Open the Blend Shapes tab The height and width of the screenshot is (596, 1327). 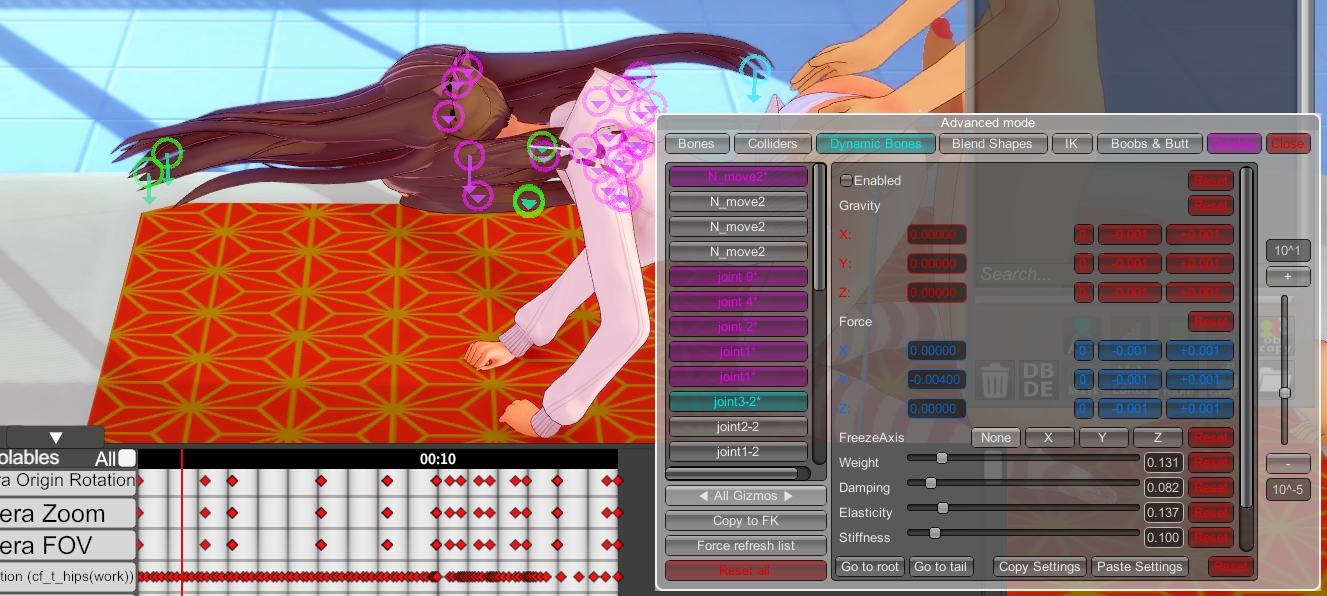point(992,144)
